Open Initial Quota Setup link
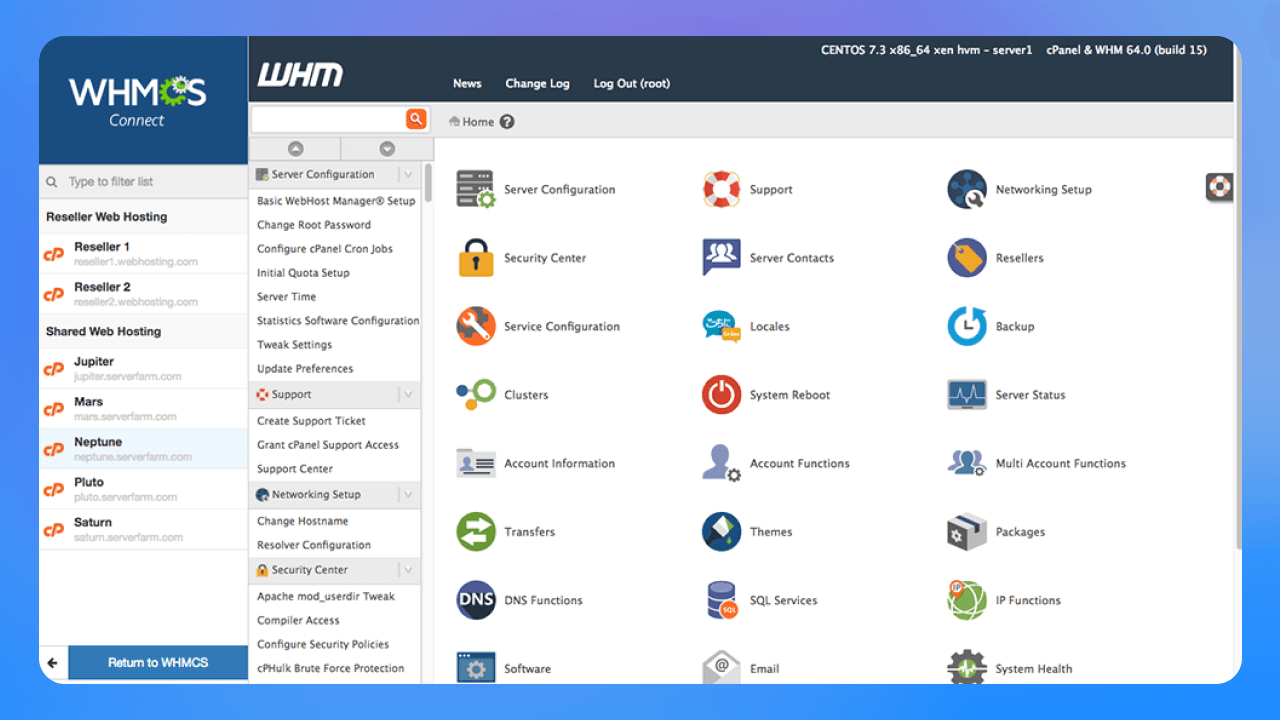The width and height of the screenshot is (1280, 720). pyautogui.click(x=303, y=273)
